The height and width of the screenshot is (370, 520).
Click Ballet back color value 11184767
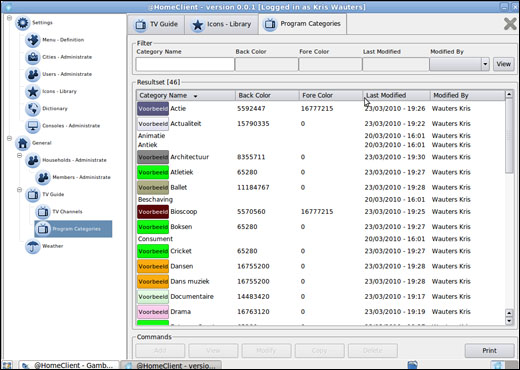(x=253, y=188)
